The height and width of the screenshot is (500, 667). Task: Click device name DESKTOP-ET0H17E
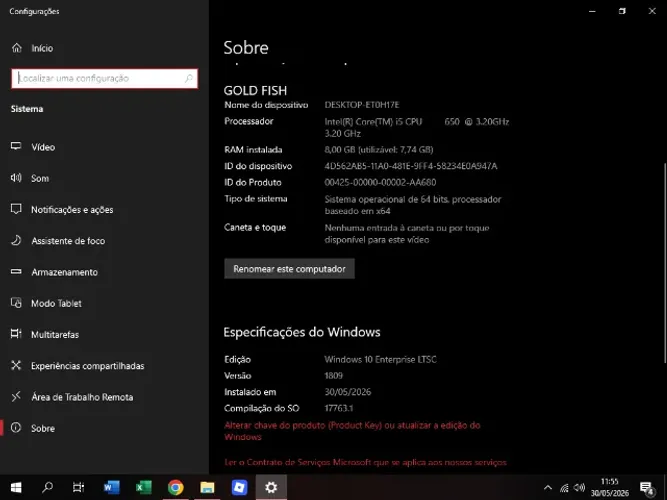click(362, 105)
